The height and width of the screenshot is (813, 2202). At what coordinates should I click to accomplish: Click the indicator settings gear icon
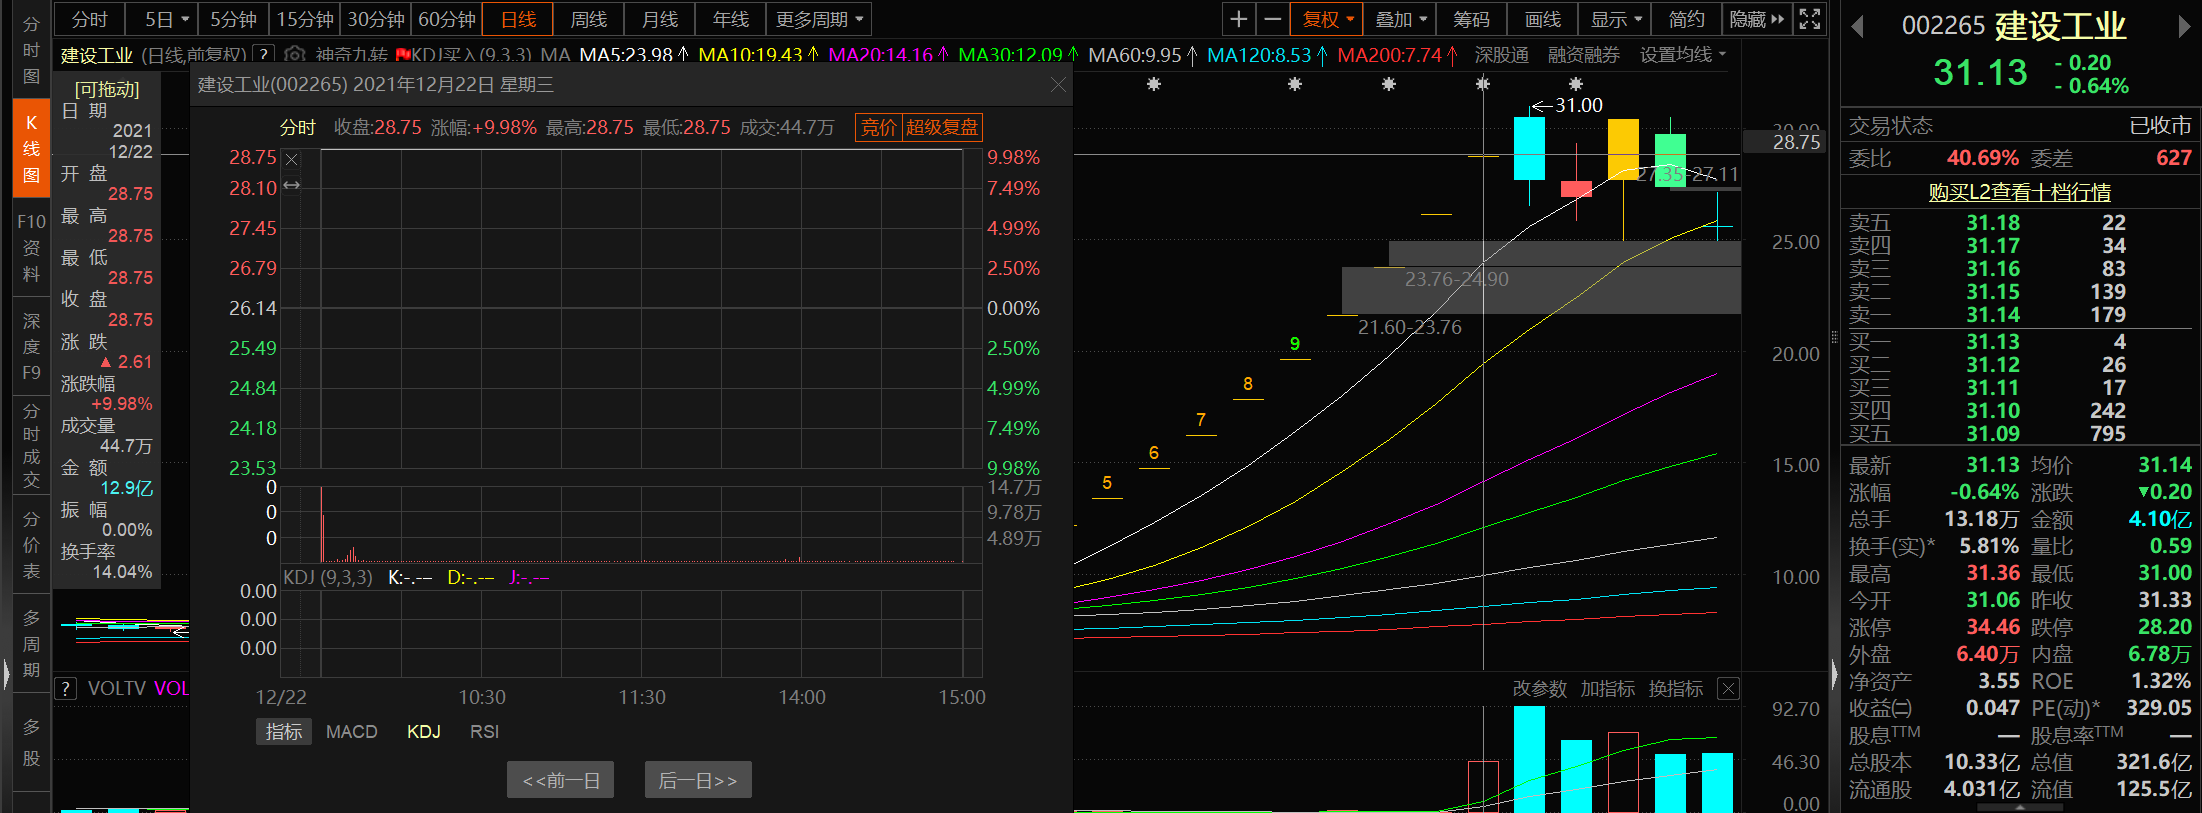pyautogui.click(x=294, y=55)
